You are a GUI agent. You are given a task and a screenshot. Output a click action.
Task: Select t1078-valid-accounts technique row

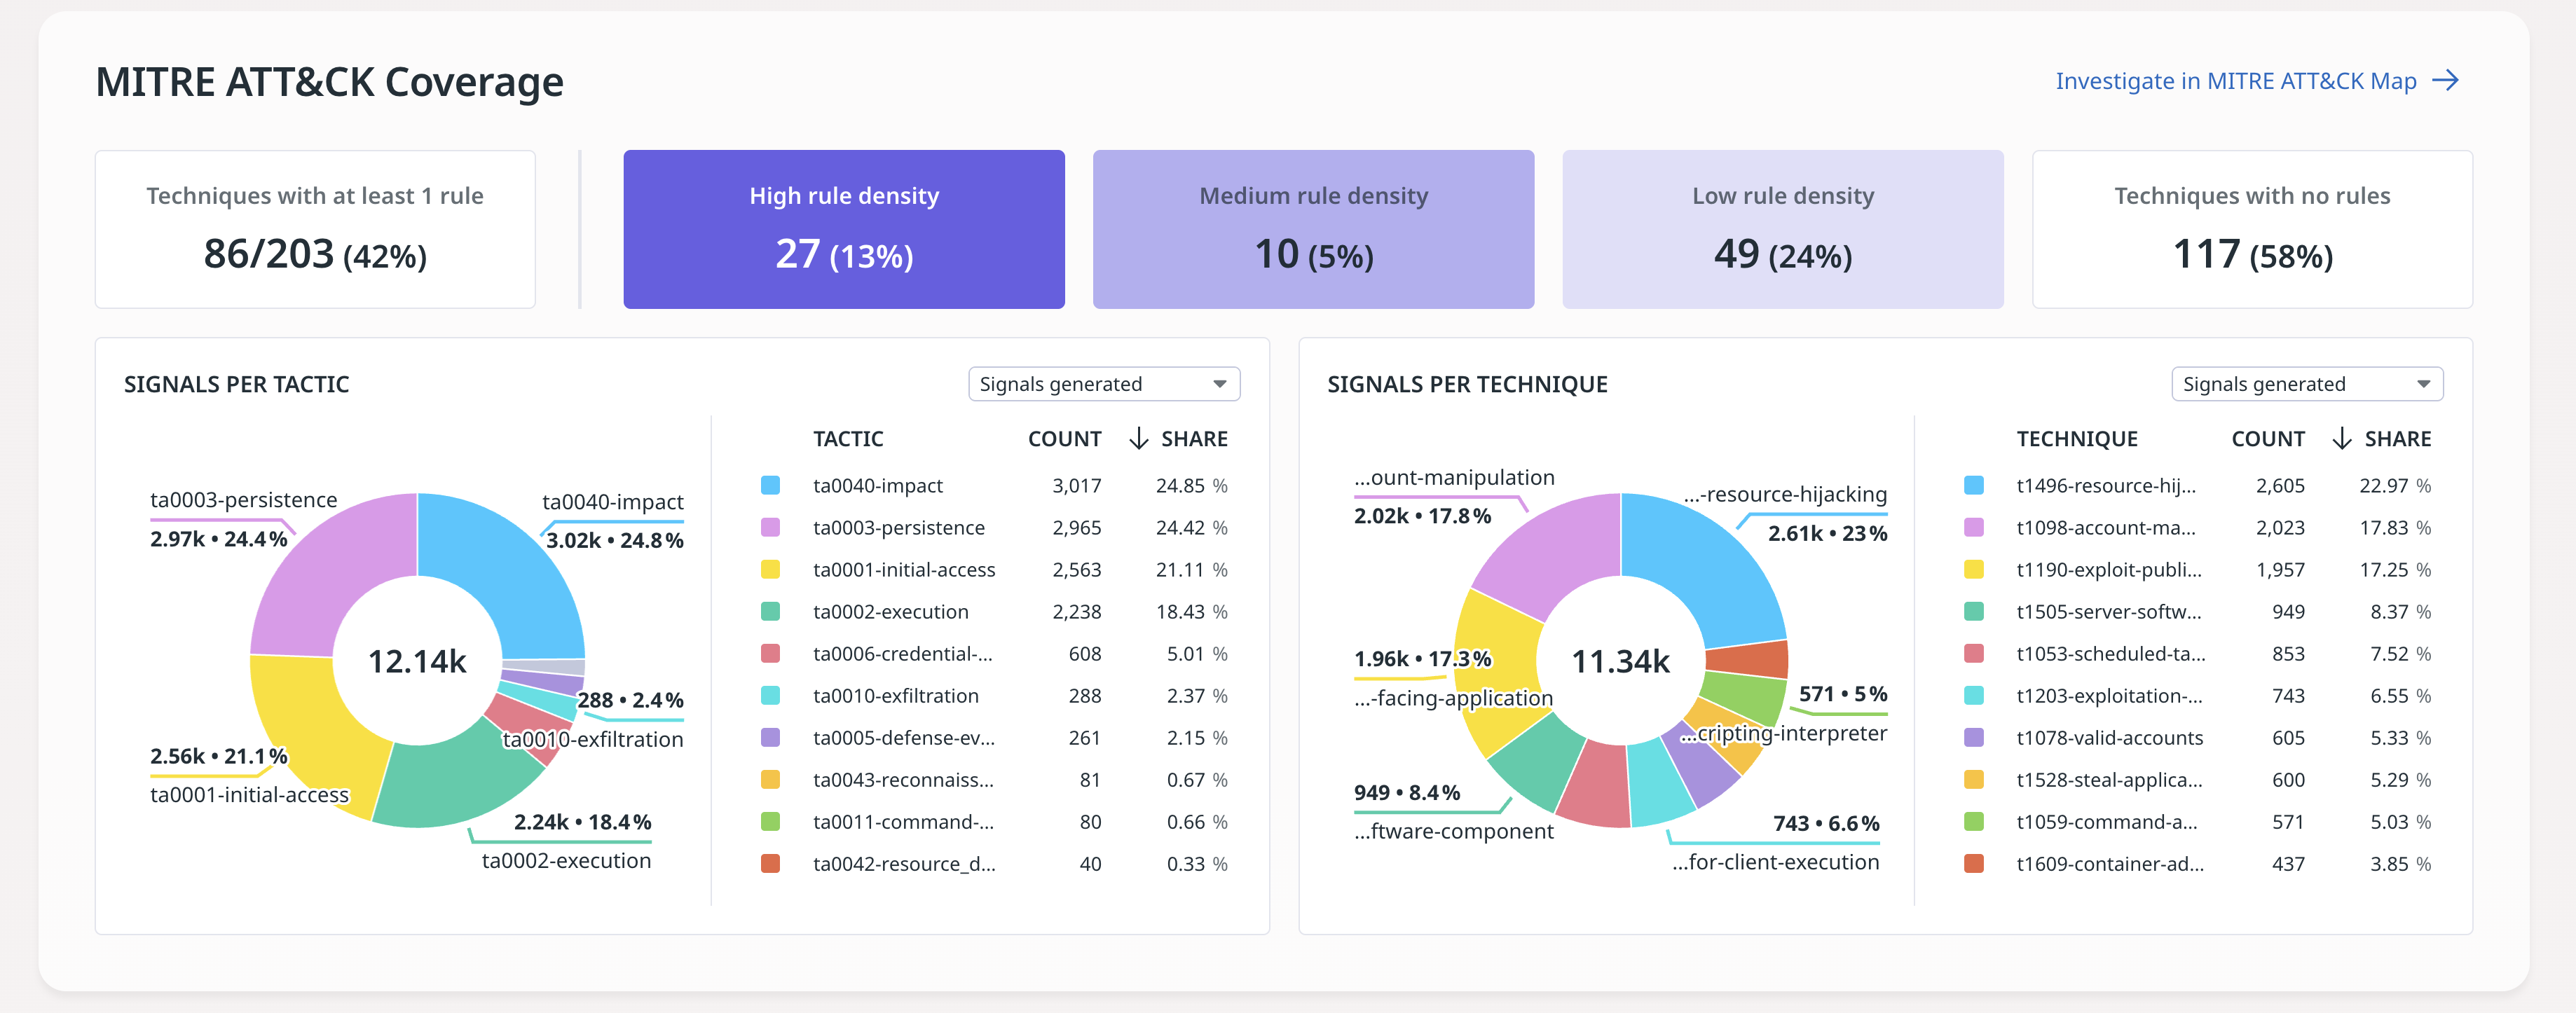tap(2197, 737)
